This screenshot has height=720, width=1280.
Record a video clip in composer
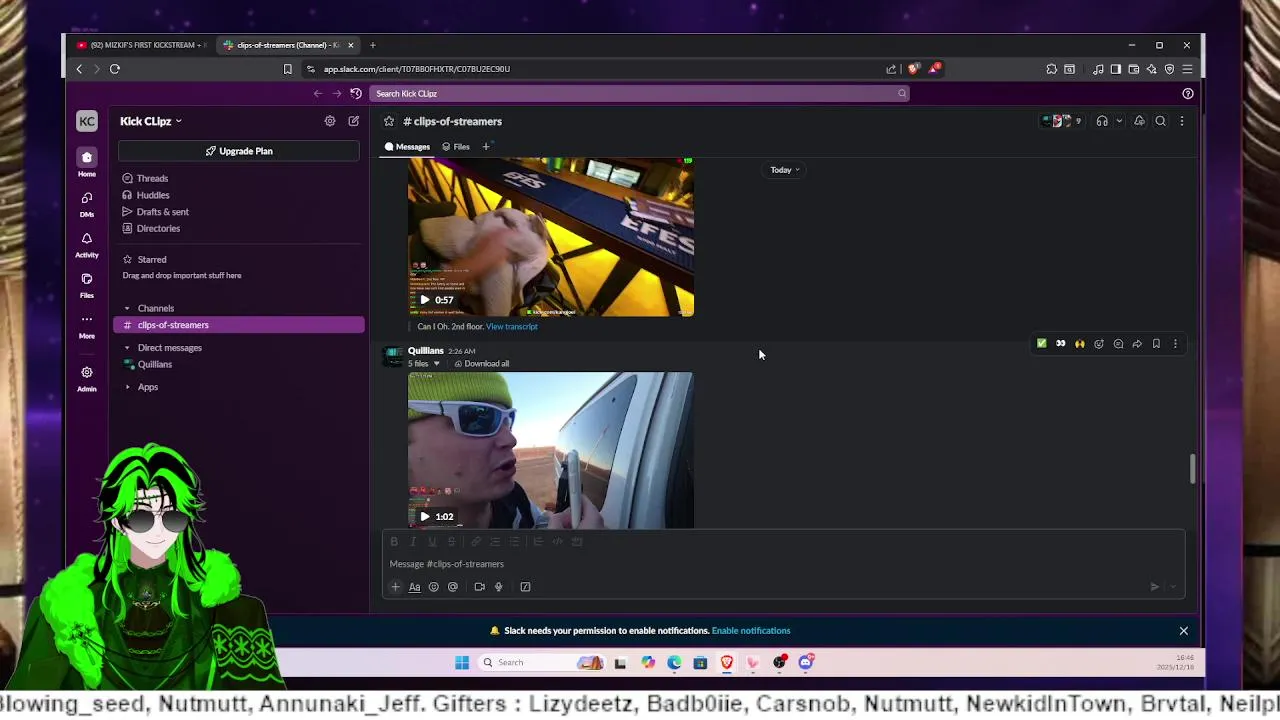point(479,587)
